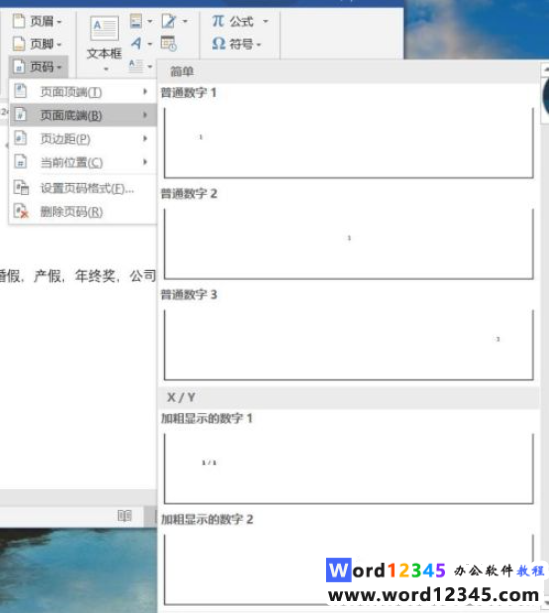Select the 加粗显示的数字 1 thumbnail
The height and width of the screenshot is (613, 549).
tap(348, 468)
